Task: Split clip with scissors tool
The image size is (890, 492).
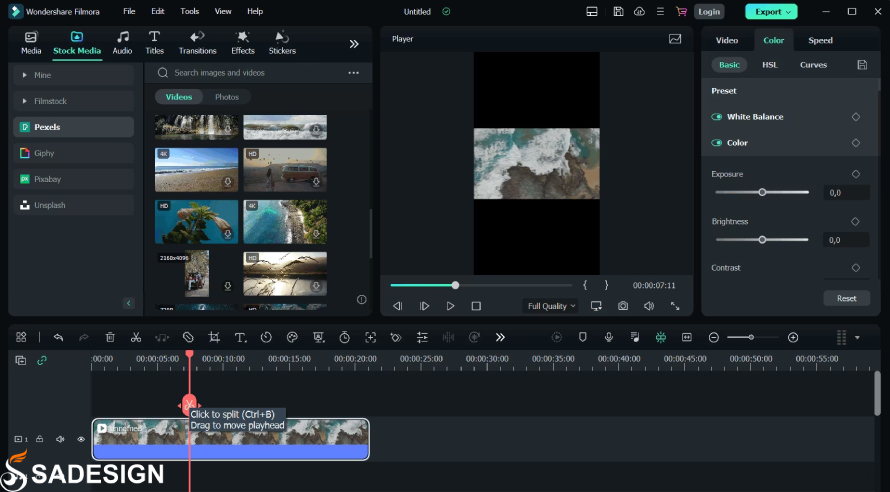Action: pos(136,337)
